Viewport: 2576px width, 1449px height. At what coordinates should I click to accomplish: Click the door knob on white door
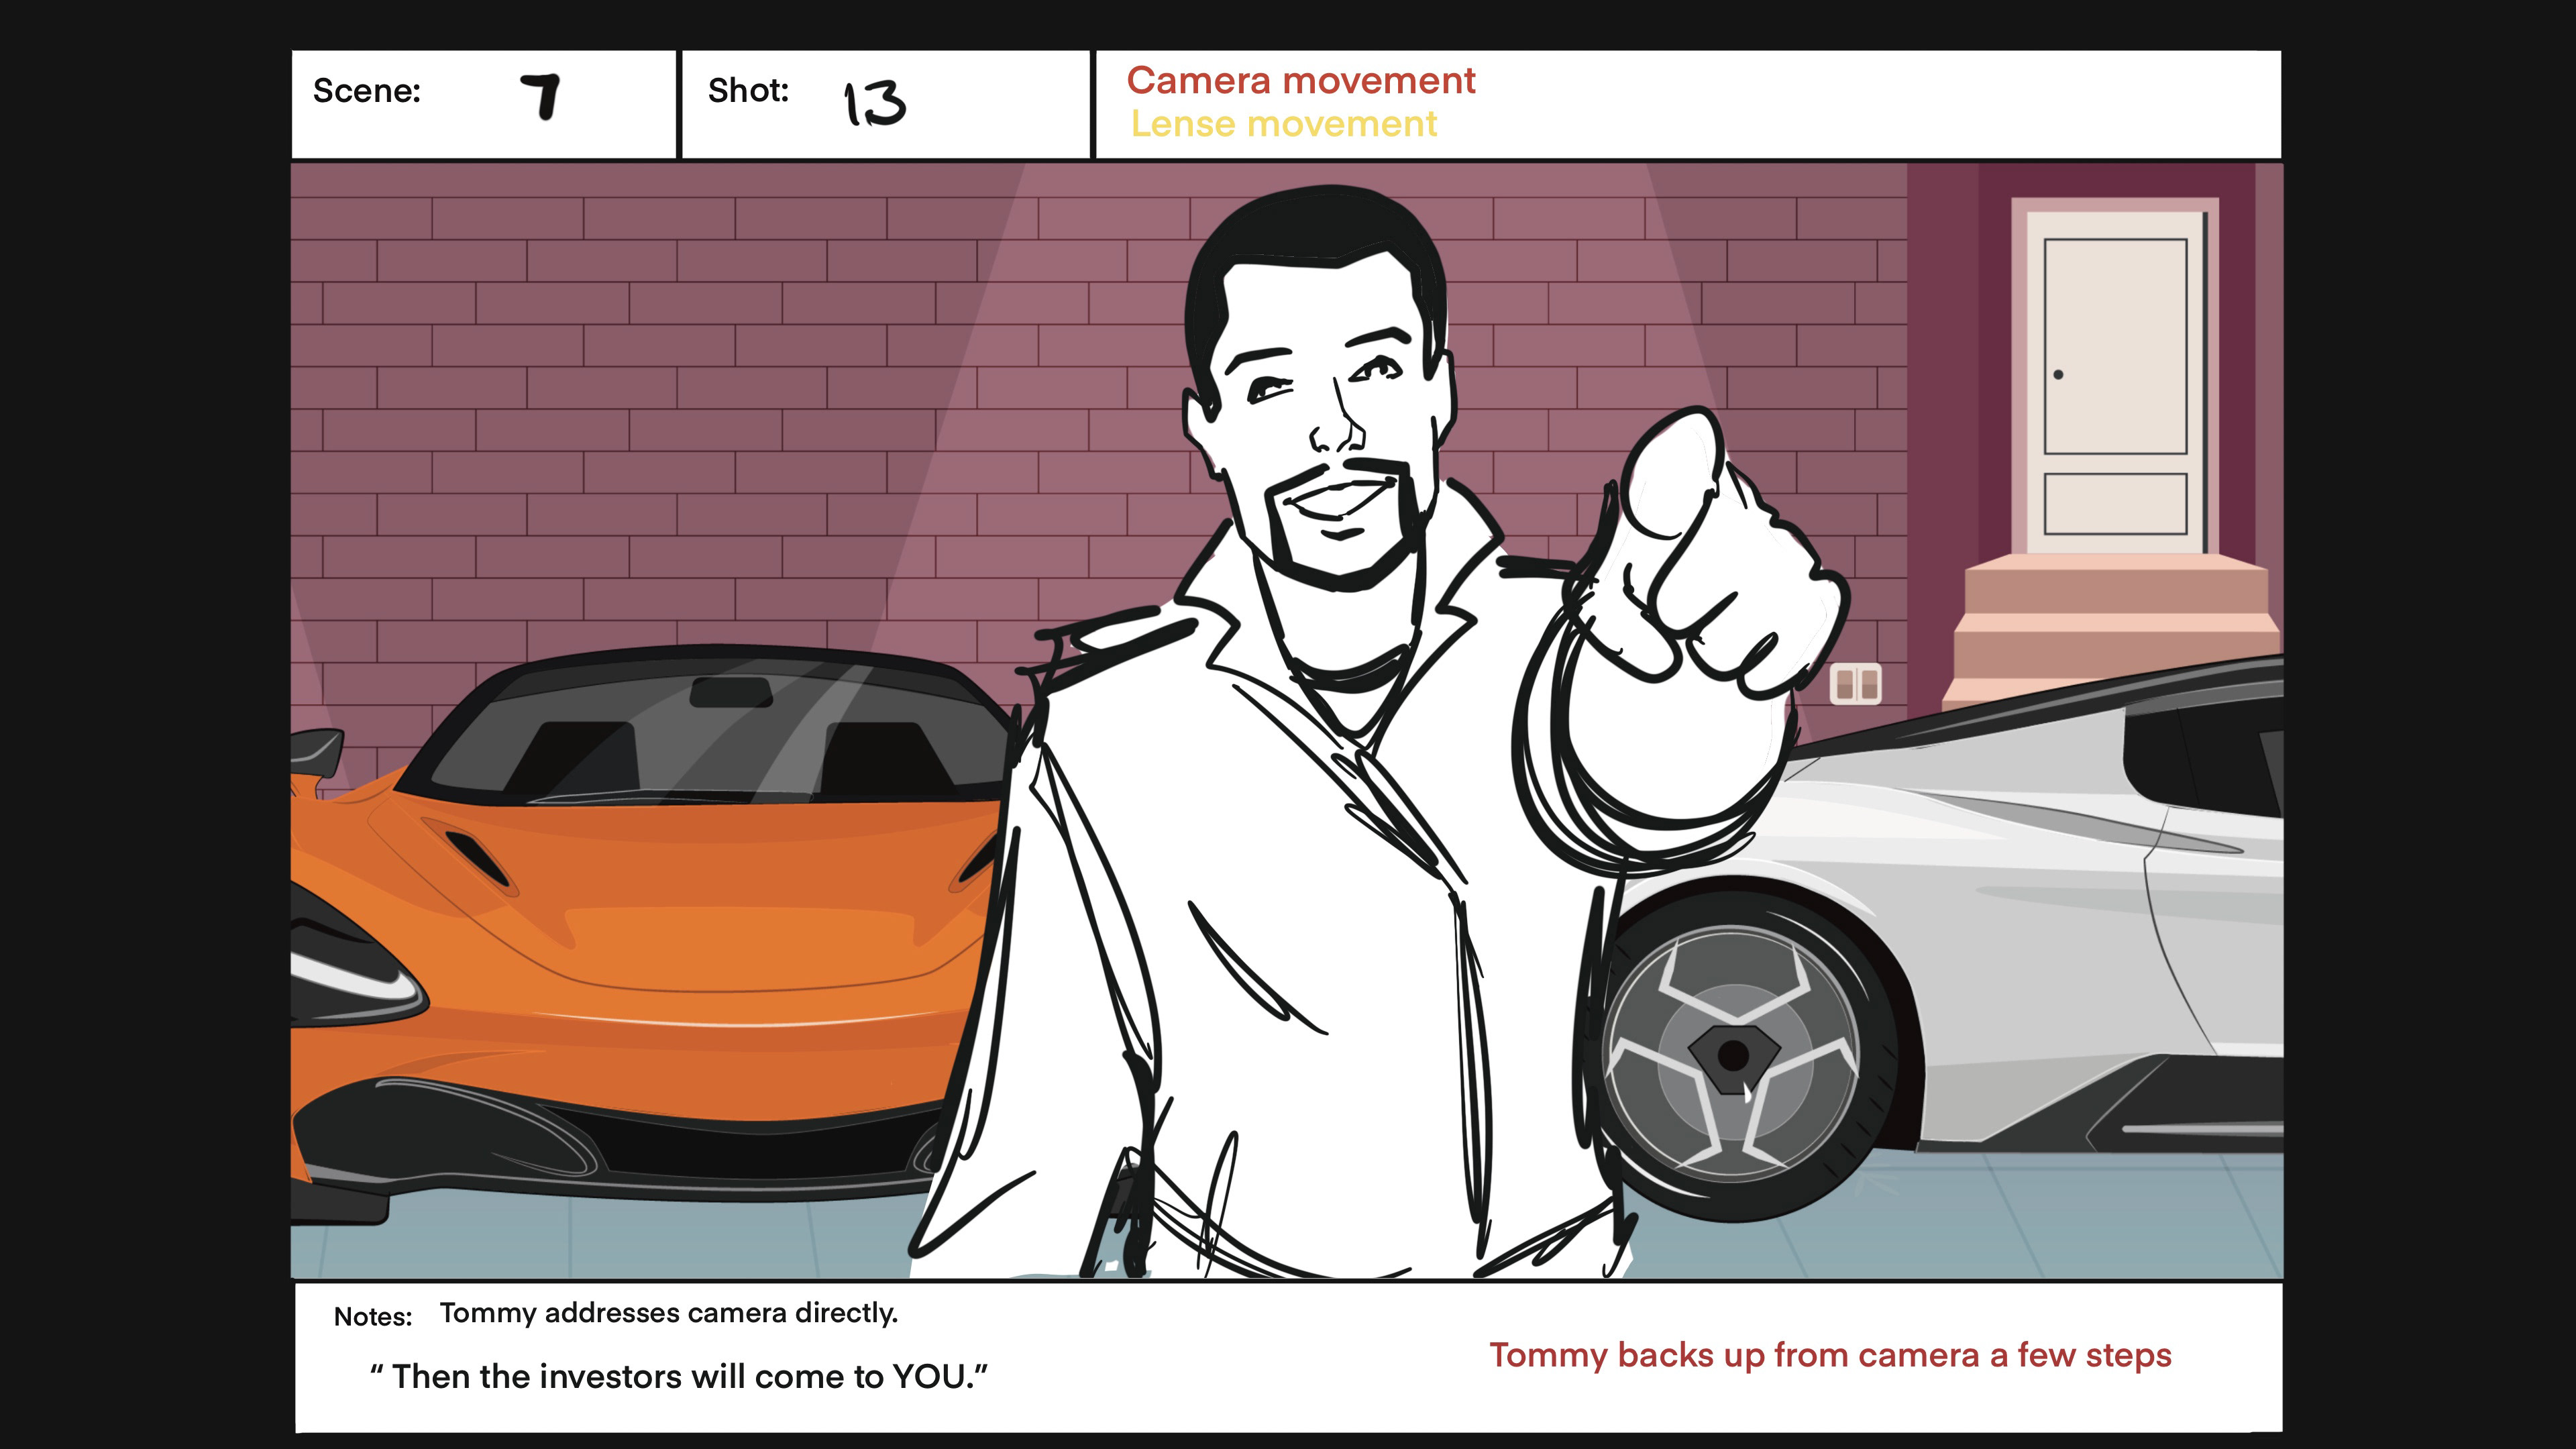(2058, 375)
